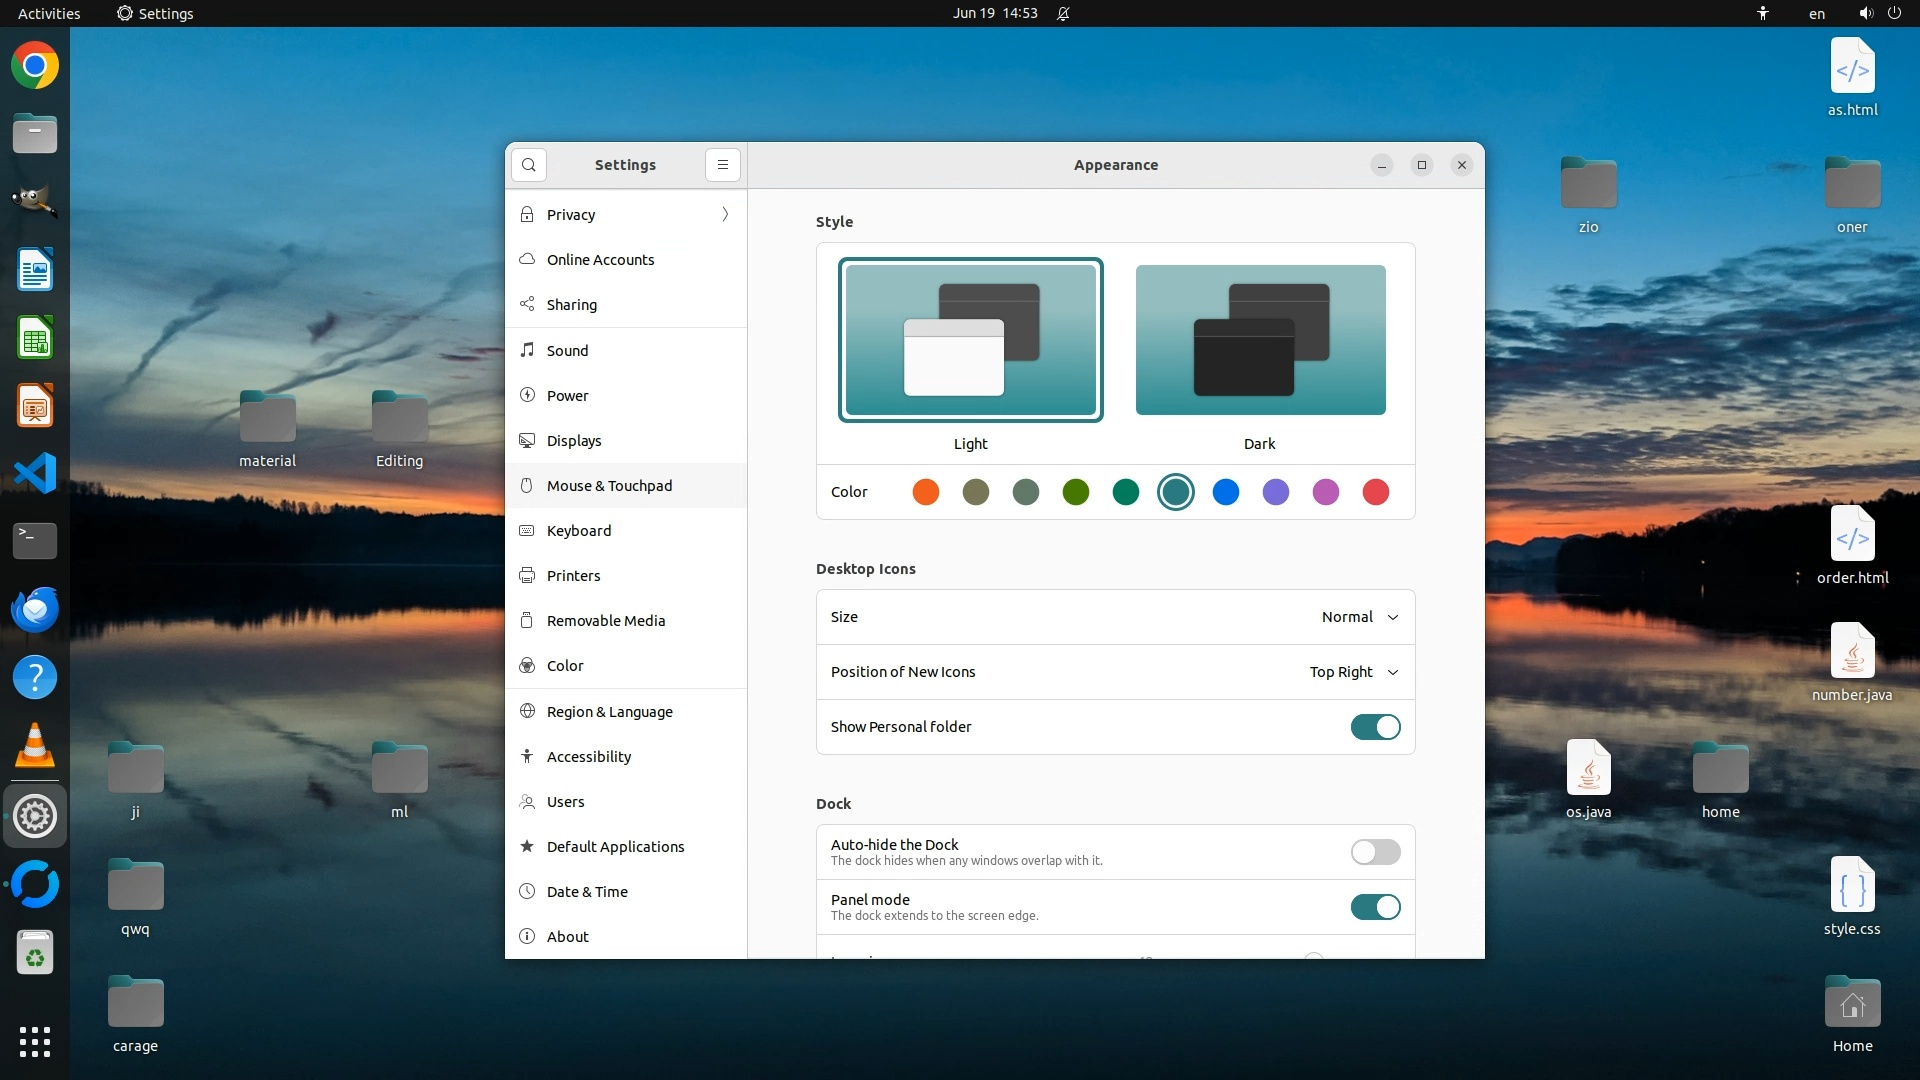Open the icon Size dropdown
This screenshot has height=1080, width=1920.
pos(1359,617)
